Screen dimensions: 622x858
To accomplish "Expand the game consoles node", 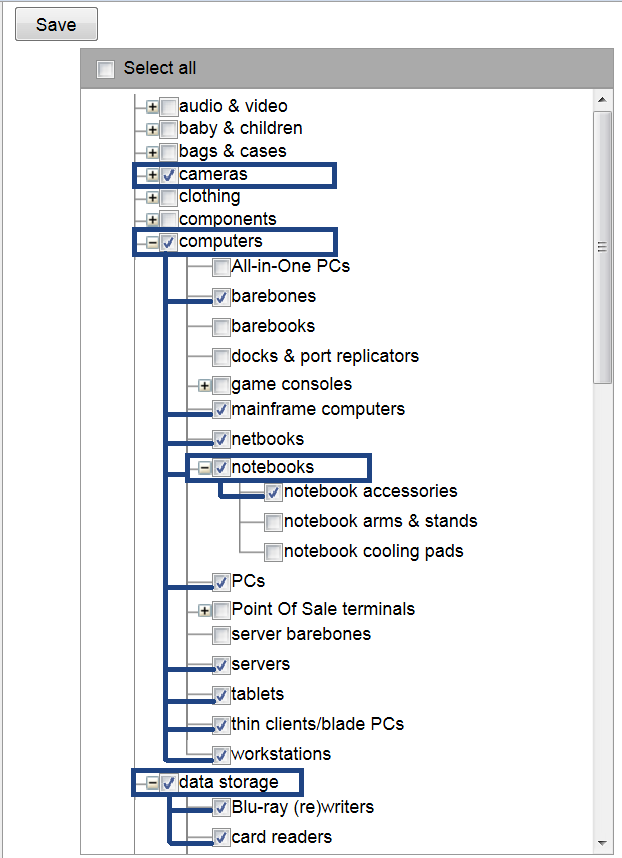I will coord(204,384).
